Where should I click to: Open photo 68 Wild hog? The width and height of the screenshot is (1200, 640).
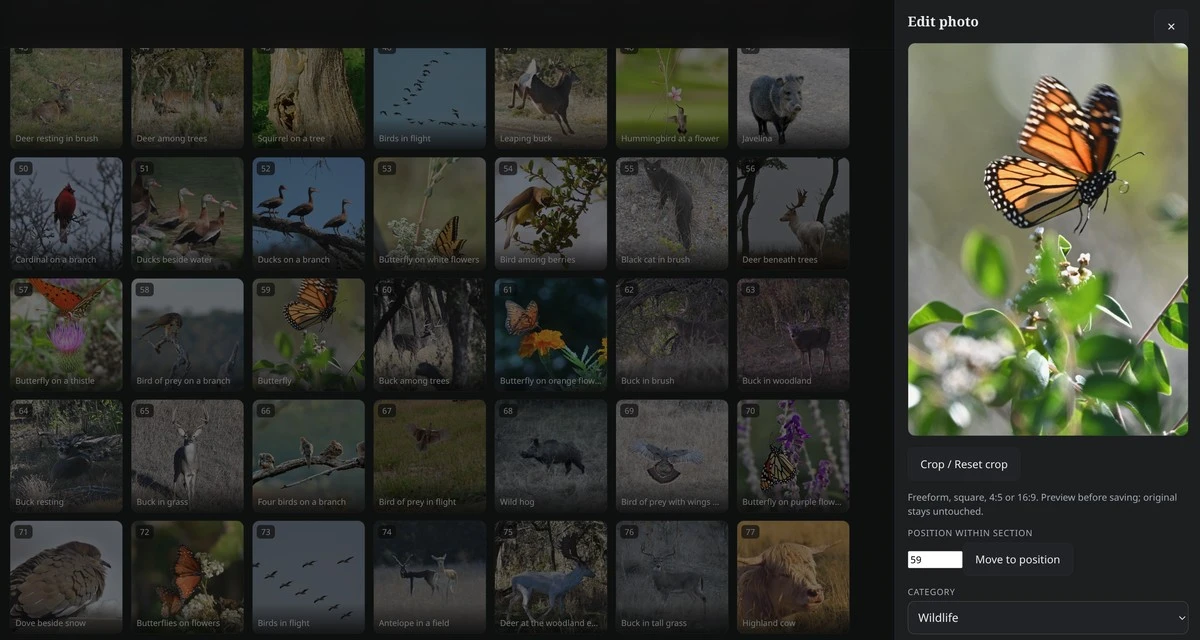[x=551, y=456]
